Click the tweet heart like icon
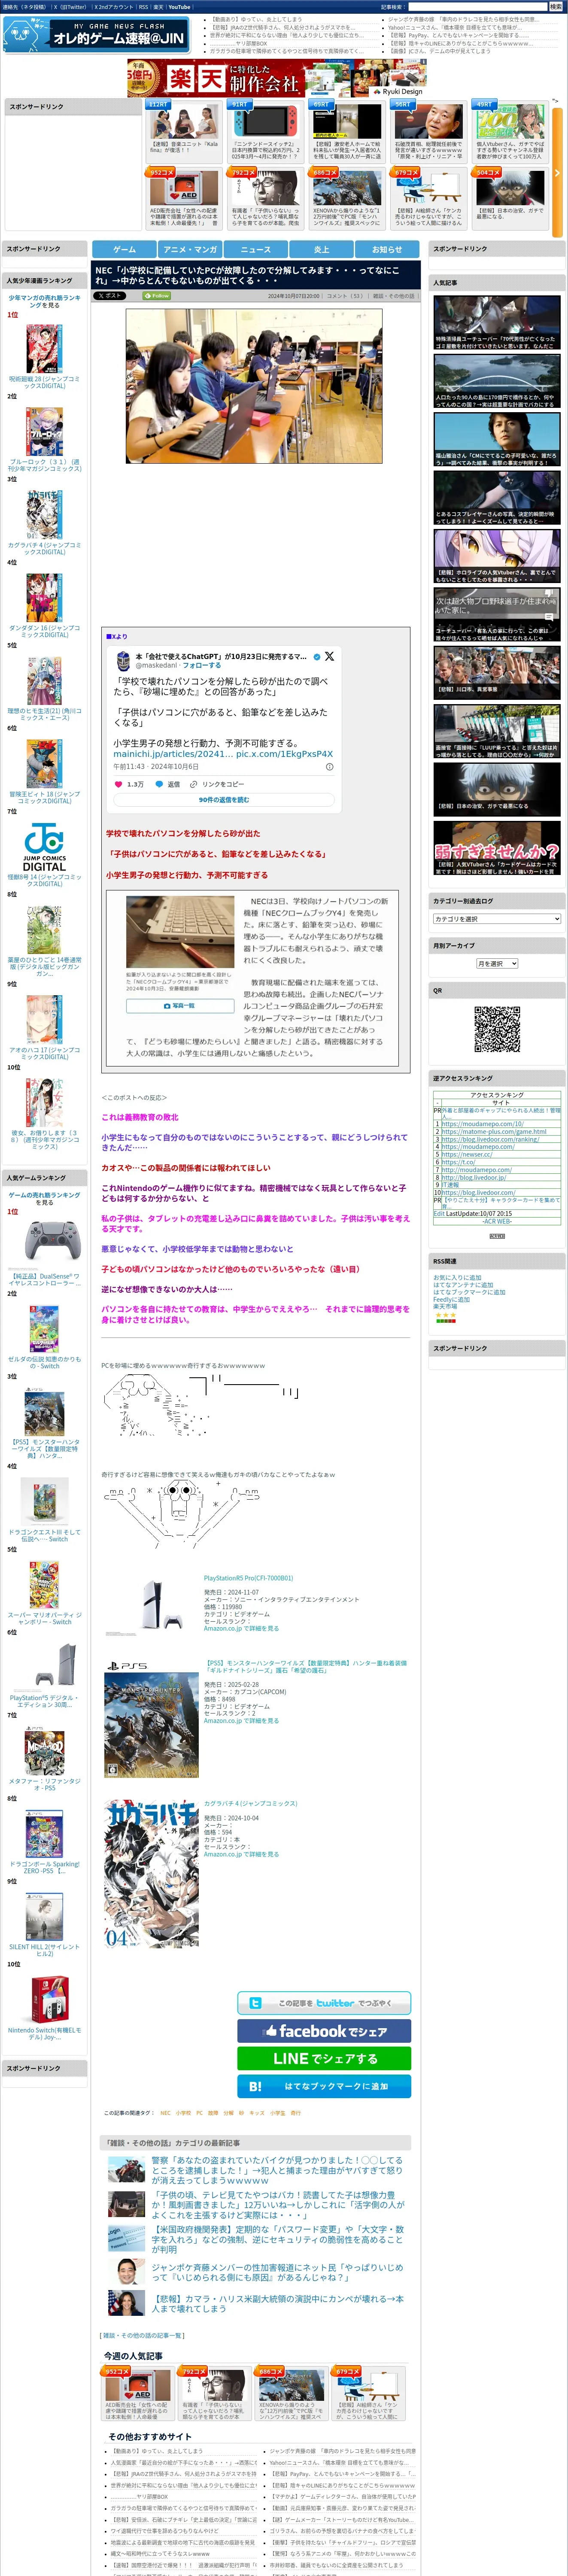The width and height of the screenshot is (568, 2576). coord(118,784)
